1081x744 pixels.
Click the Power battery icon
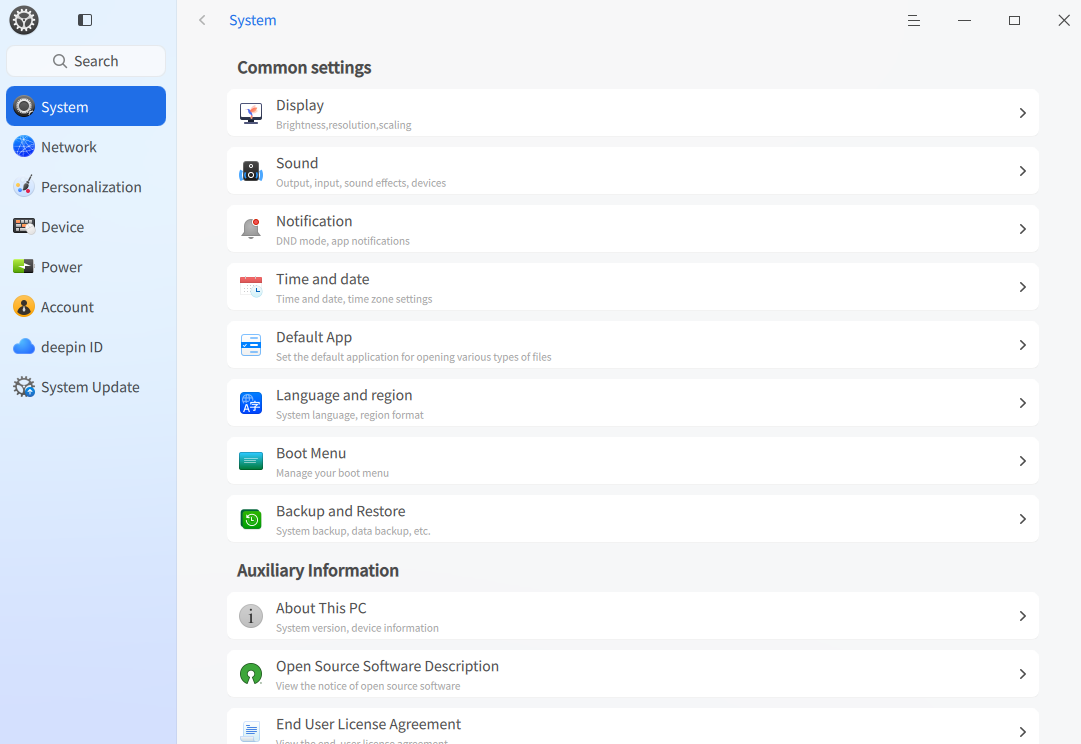(x=24, y=266)
